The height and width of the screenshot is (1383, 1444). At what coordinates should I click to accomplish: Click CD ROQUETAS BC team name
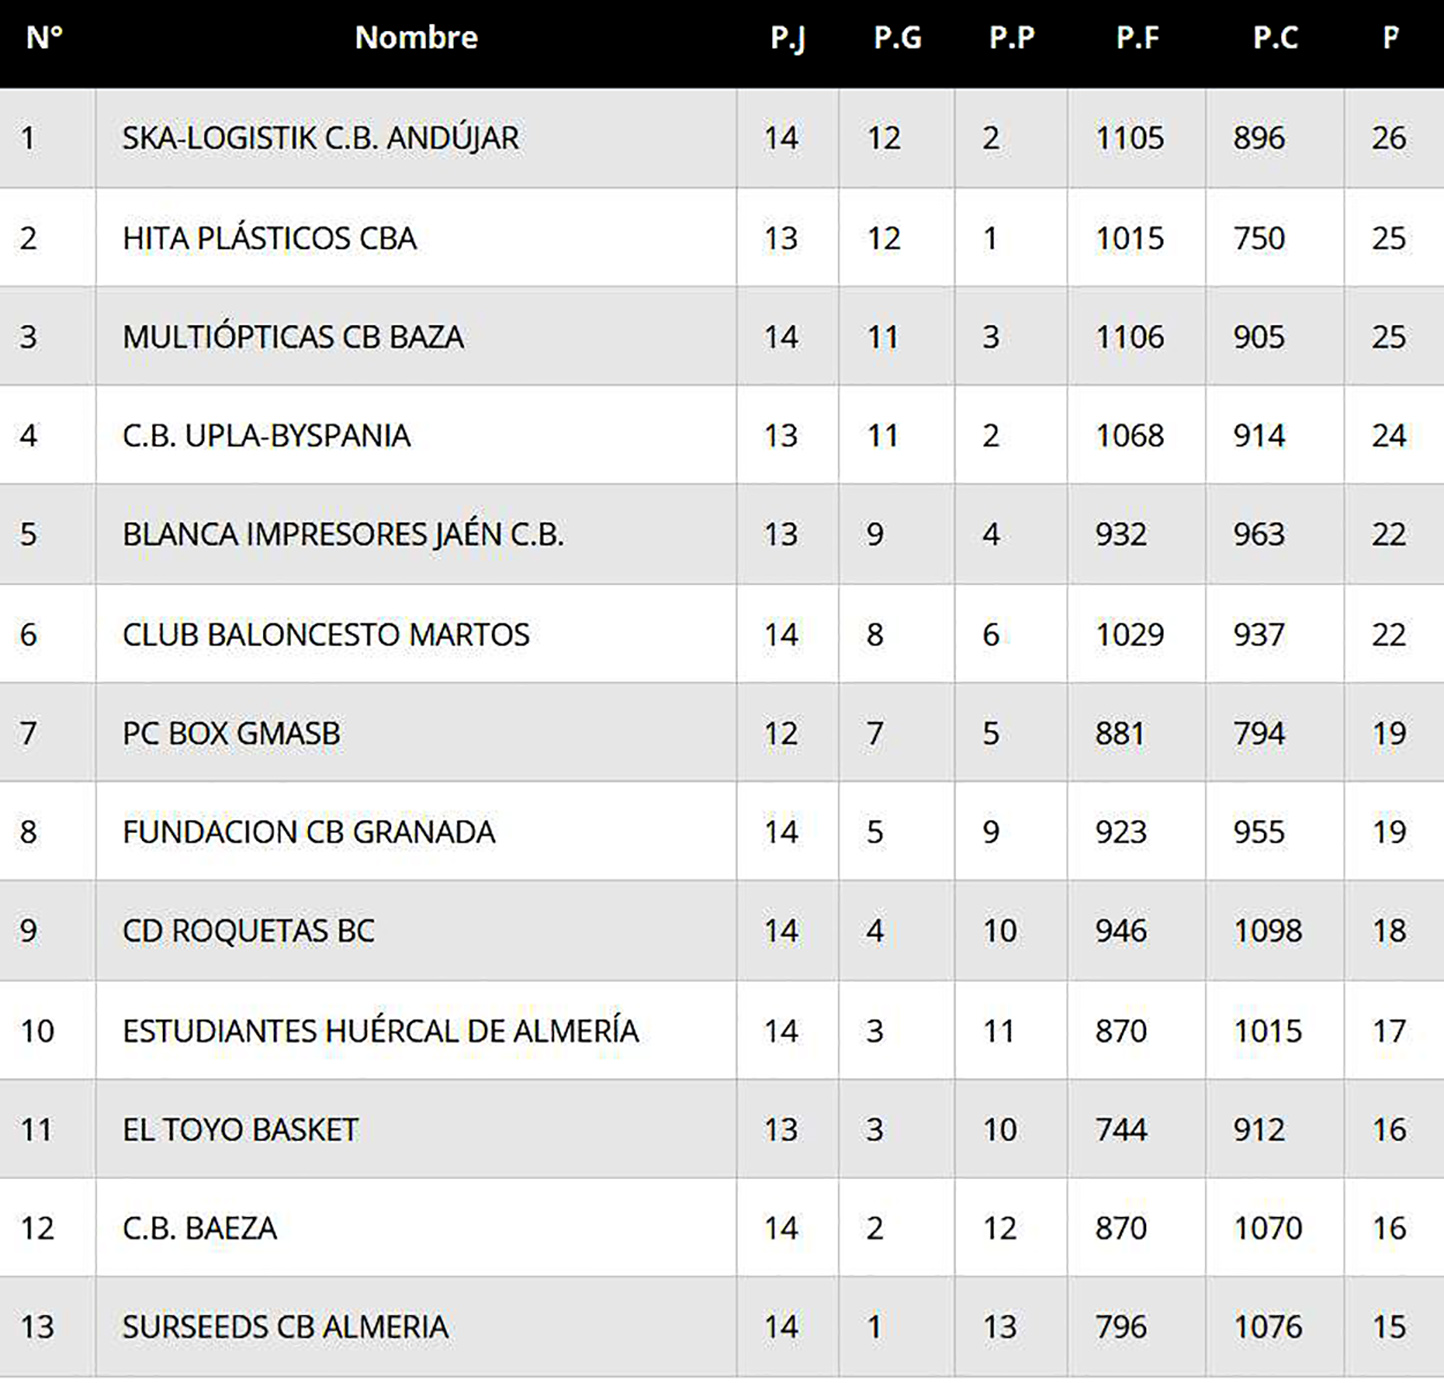(248, 931)
